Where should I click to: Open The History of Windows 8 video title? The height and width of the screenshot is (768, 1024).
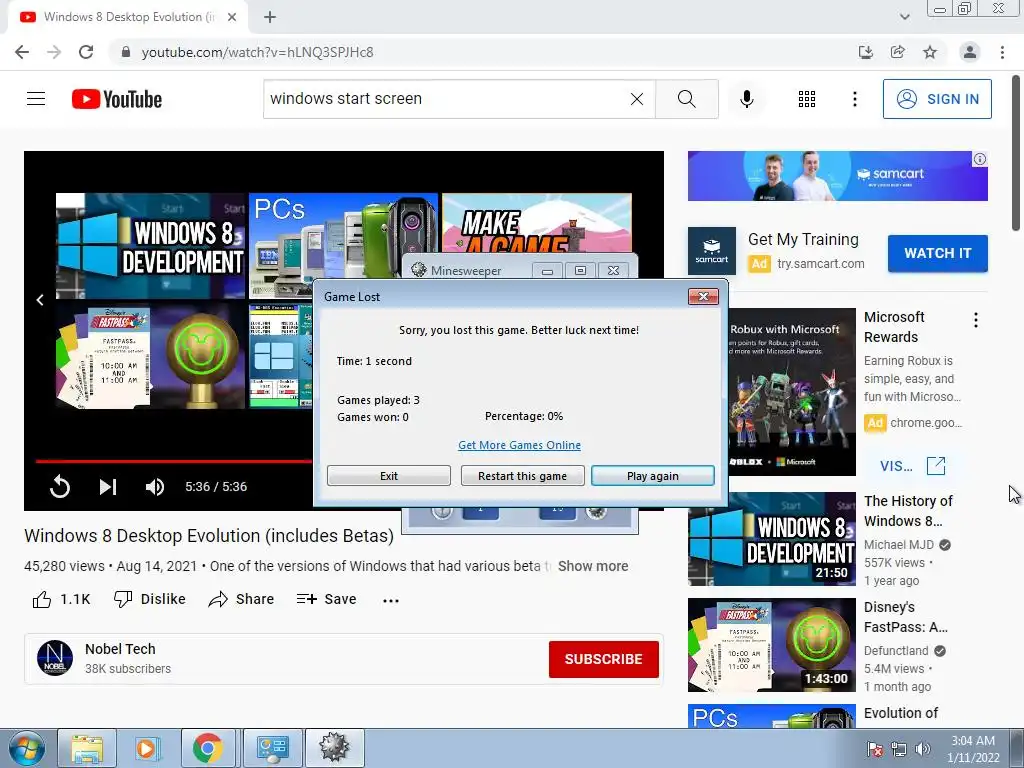(908, 511)
